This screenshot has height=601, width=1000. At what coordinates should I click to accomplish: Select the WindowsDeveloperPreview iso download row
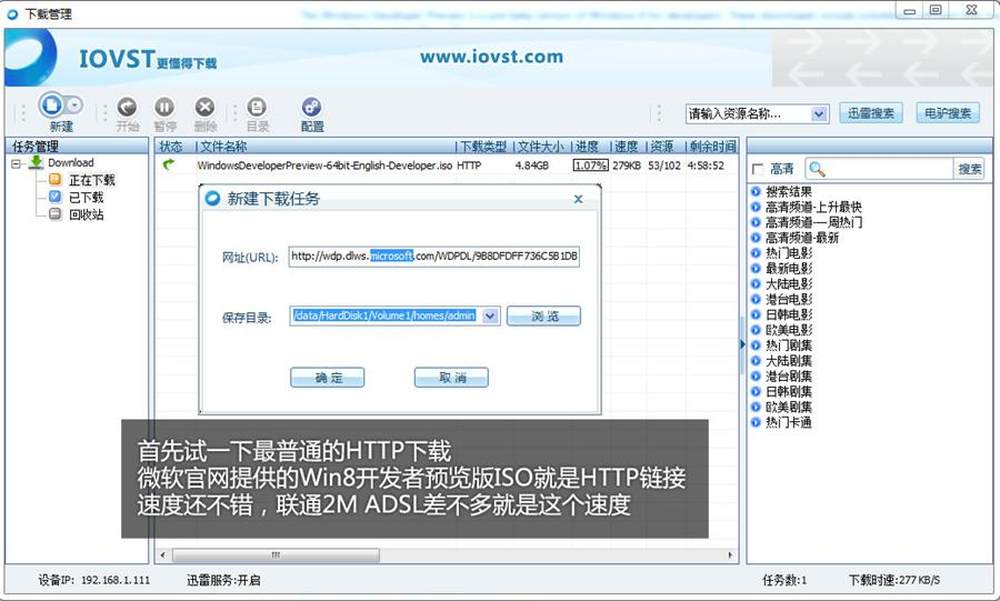pos(446,166)
